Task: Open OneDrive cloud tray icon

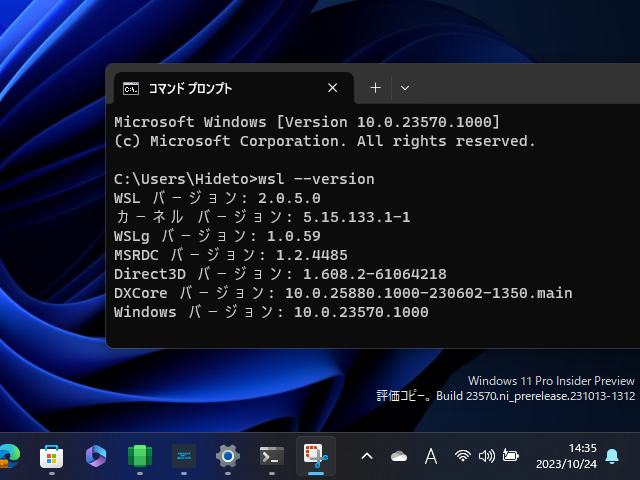Action: click(x=399, y=456)
